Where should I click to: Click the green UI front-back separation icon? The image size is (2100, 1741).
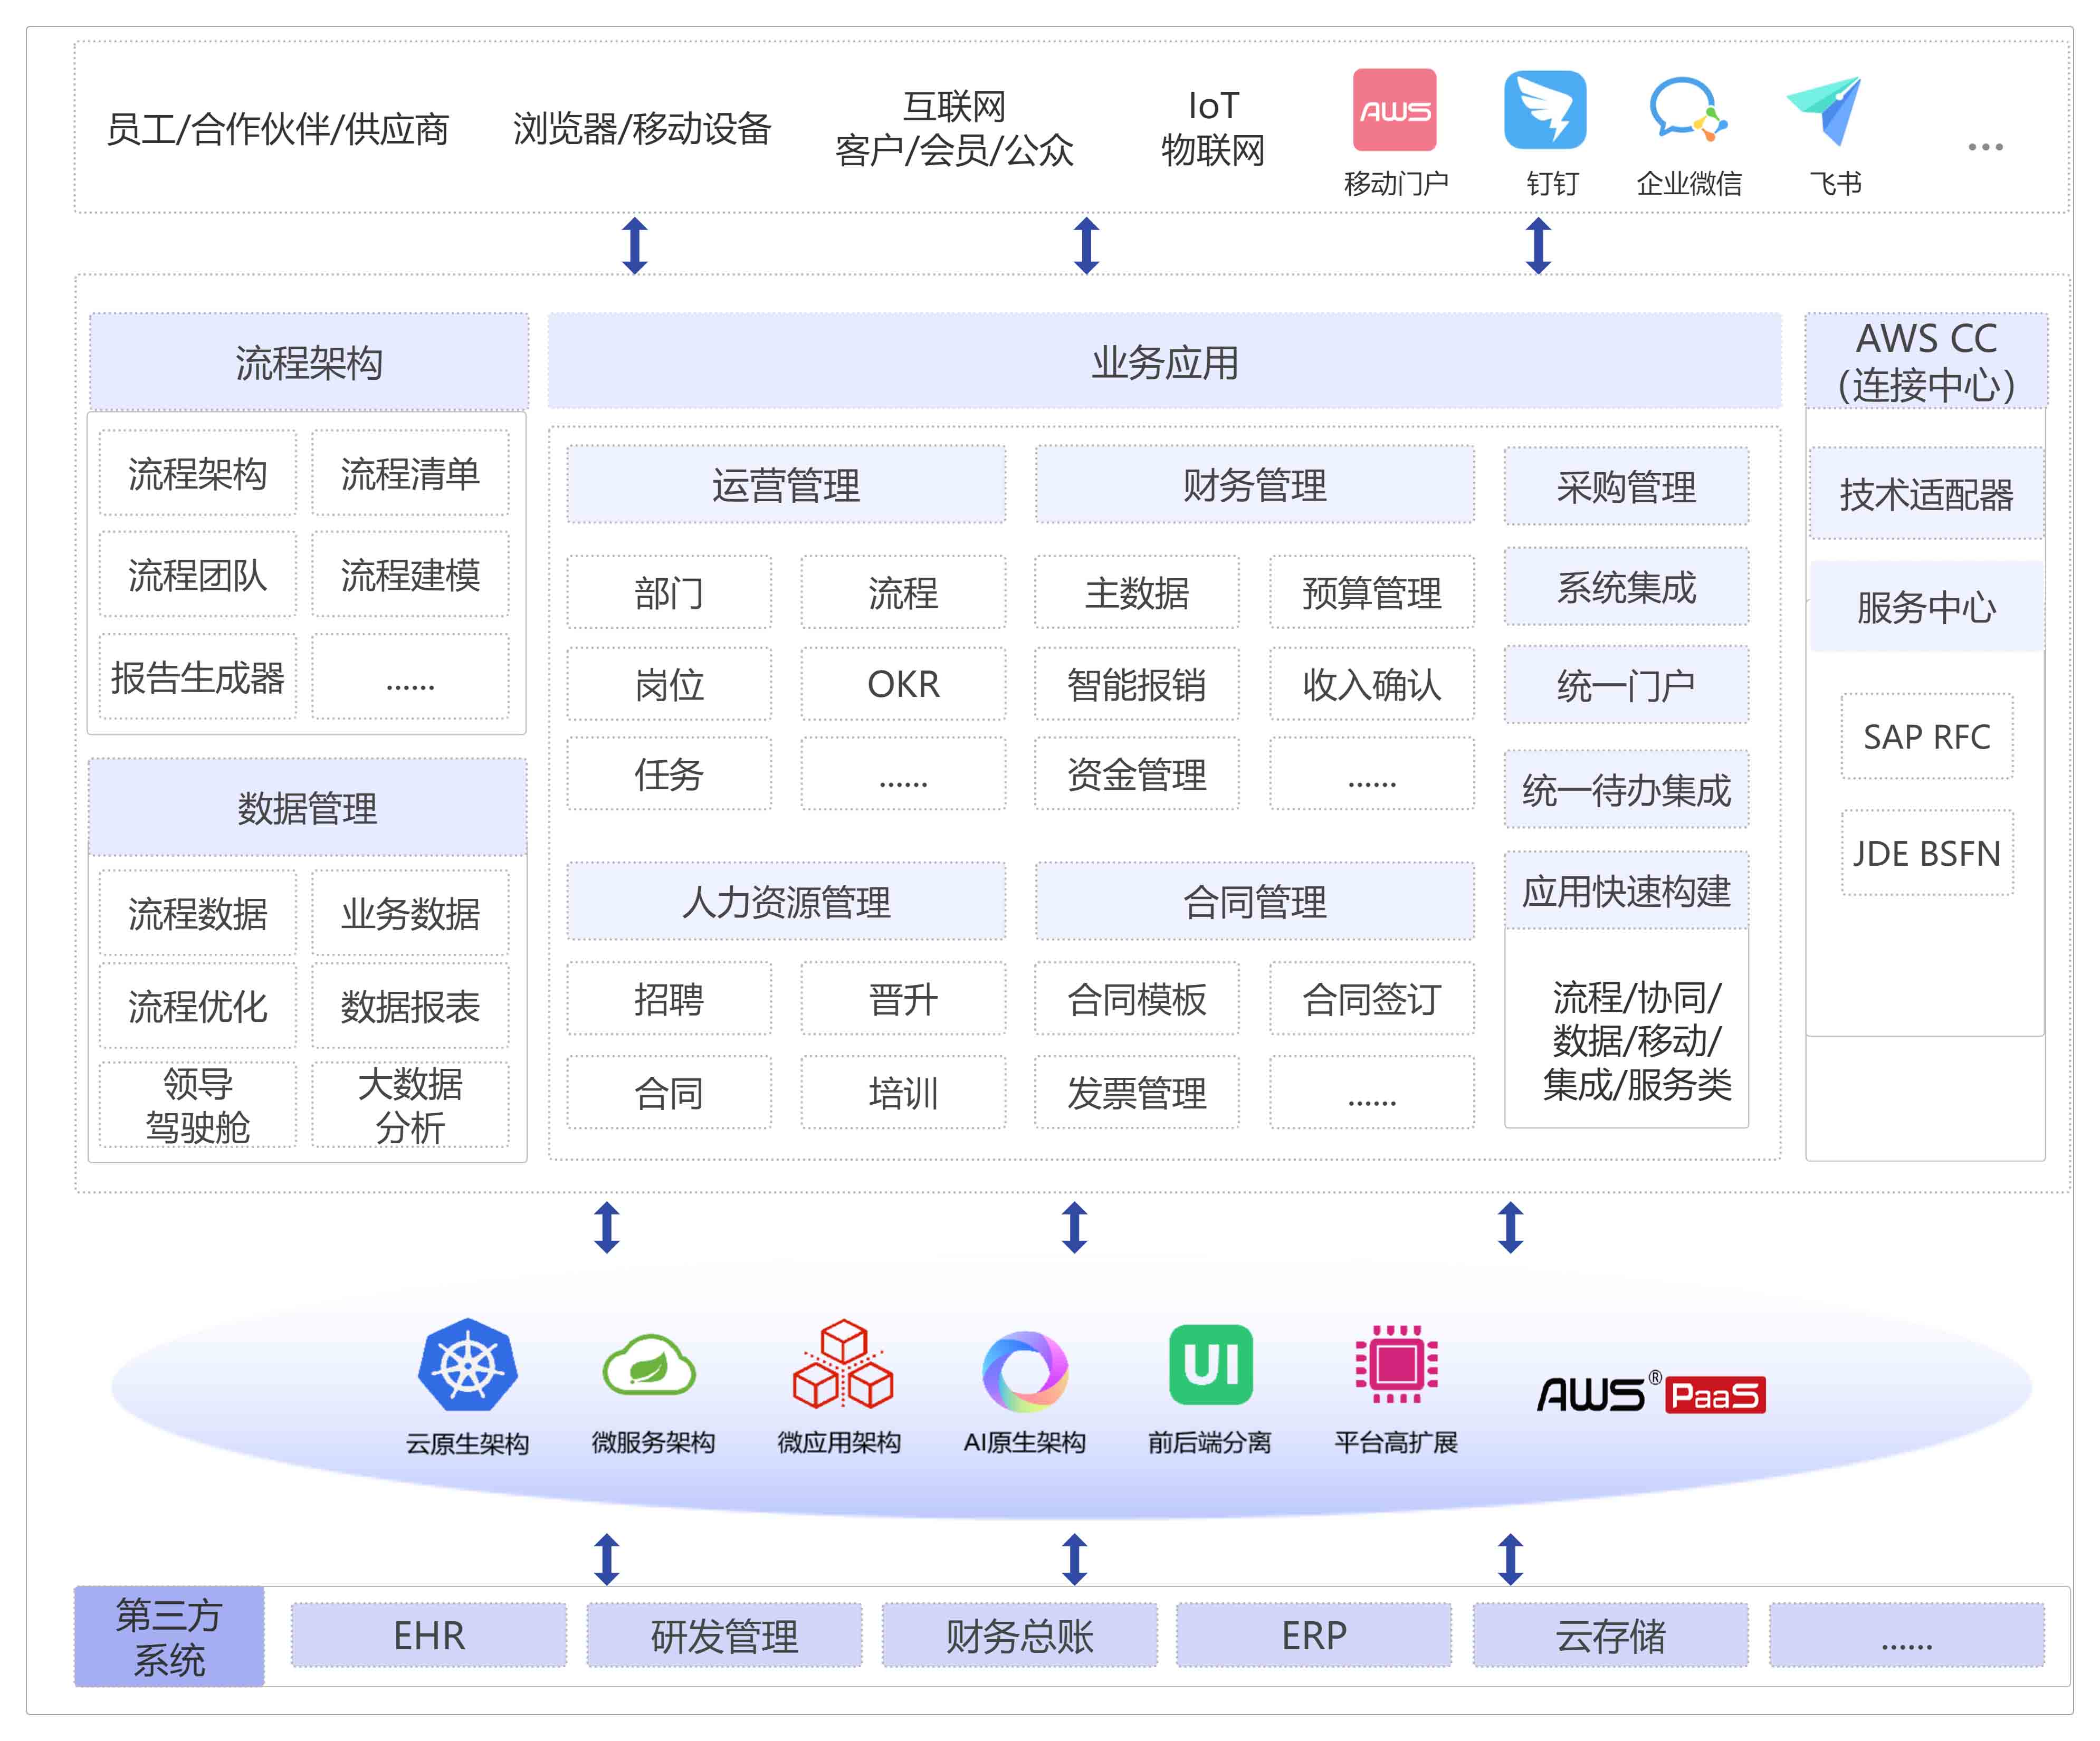[x=1210, y=1365]
